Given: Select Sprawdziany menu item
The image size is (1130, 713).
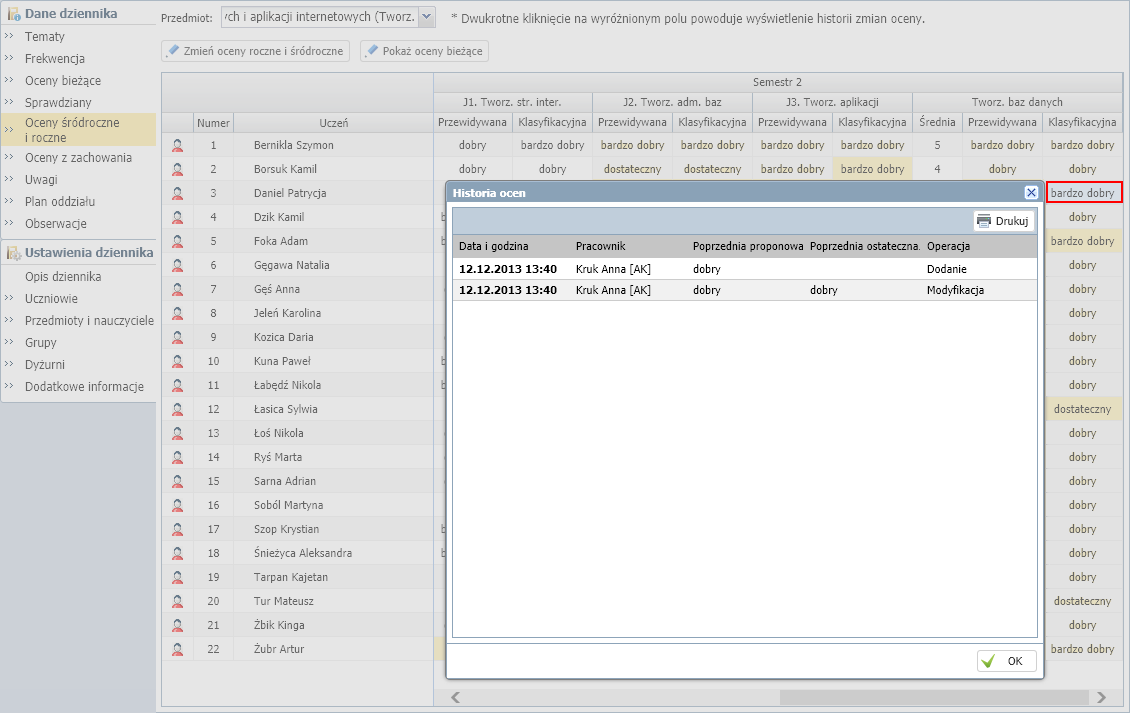Looking at the screenshot, I should pos(58,102).
